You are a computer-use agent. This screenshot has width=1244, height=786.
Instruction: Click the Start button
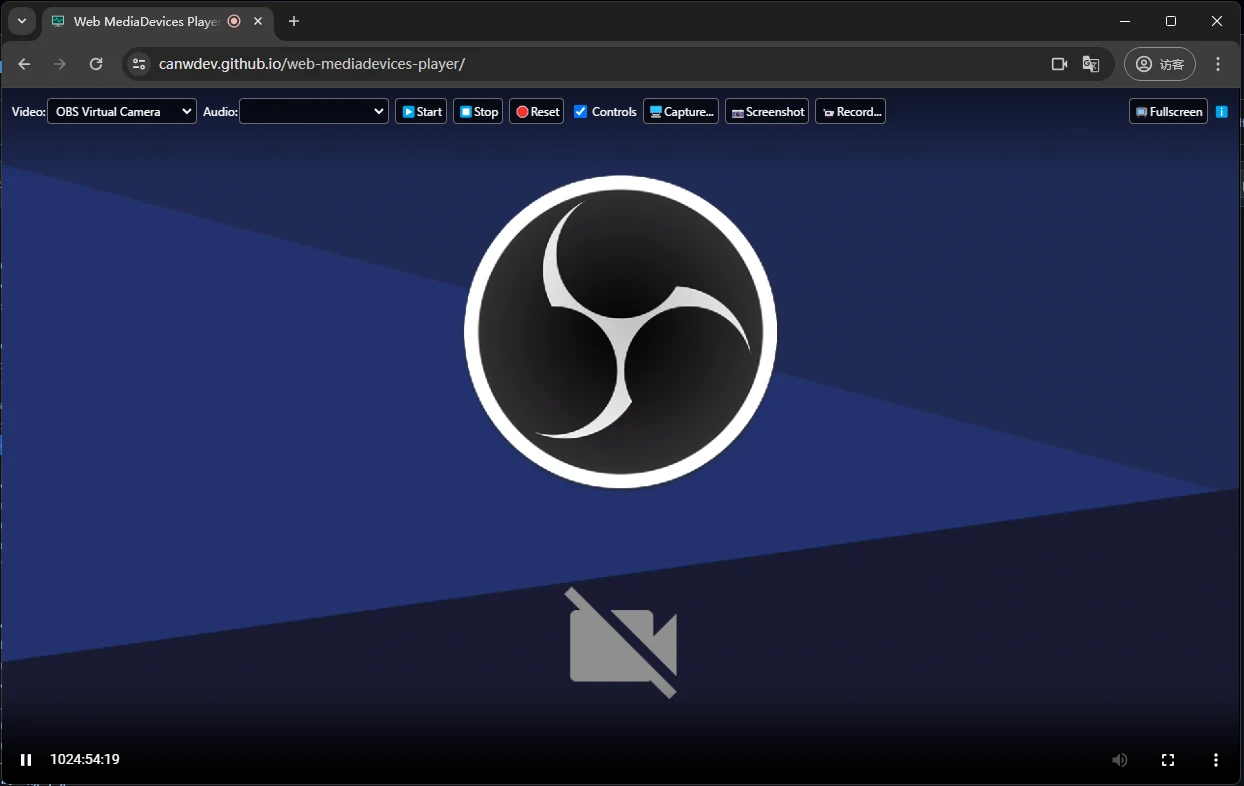(421, 112)
